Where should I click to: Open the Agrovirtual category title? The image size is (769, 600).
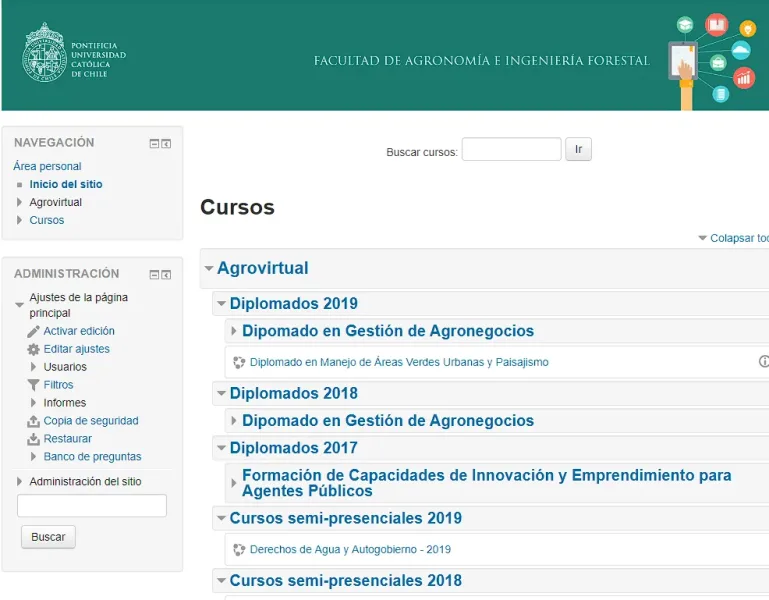tap(263, 268)
